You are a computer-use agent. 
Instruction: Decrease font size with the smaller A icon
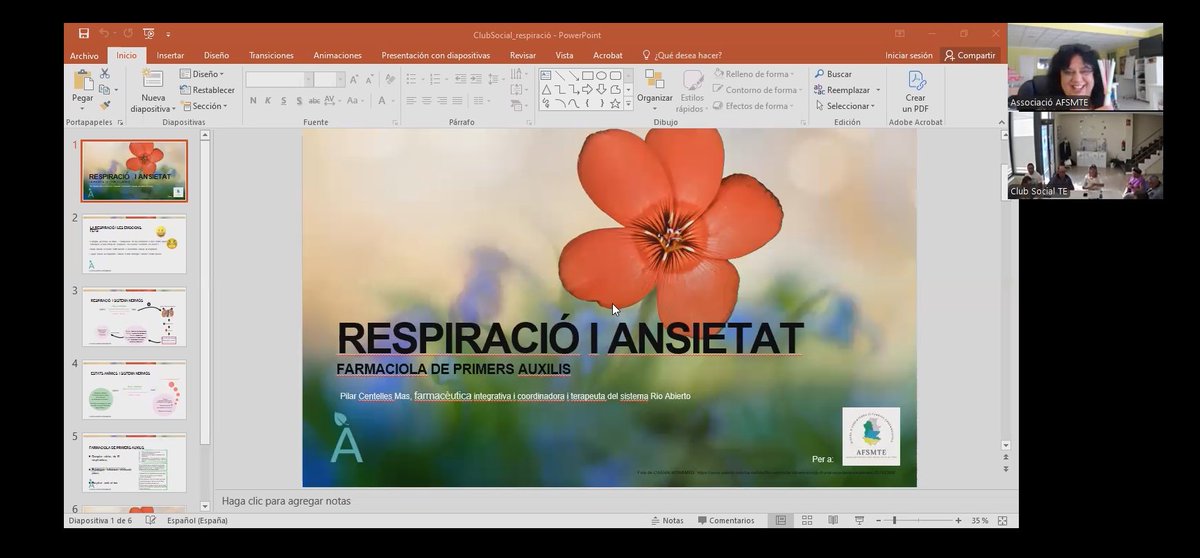[x=371, y=79]
